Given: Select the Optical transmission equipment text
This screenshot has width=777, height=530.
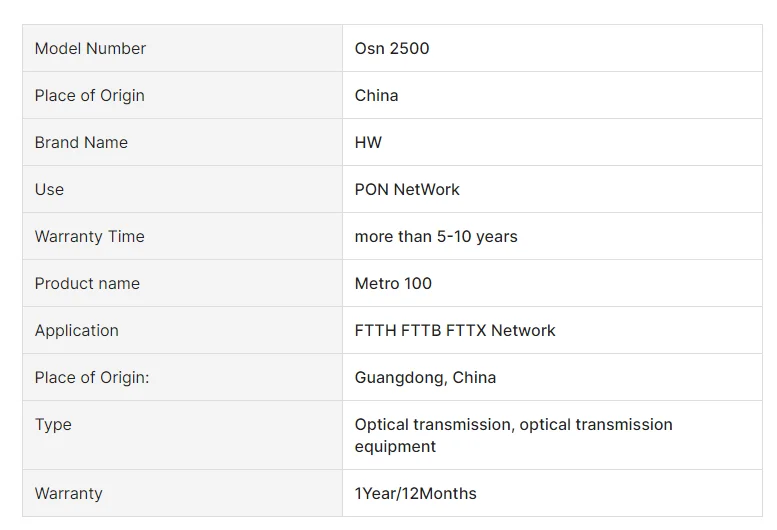Looking at the screenshot, I should [513, 435].
